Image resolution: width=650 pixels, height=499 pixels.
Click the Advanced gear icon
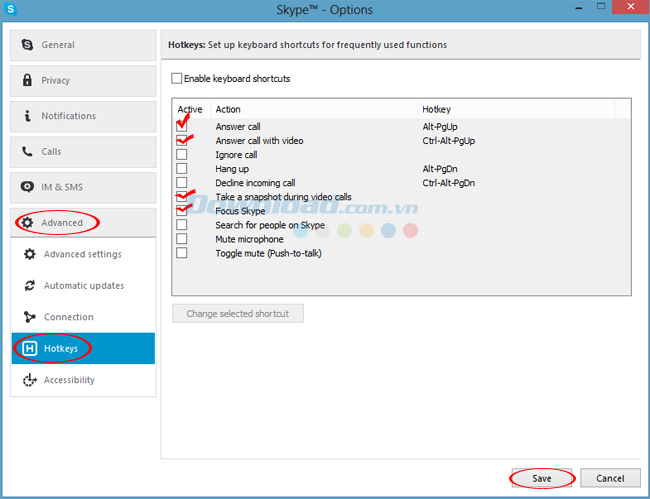pos(27,223)
